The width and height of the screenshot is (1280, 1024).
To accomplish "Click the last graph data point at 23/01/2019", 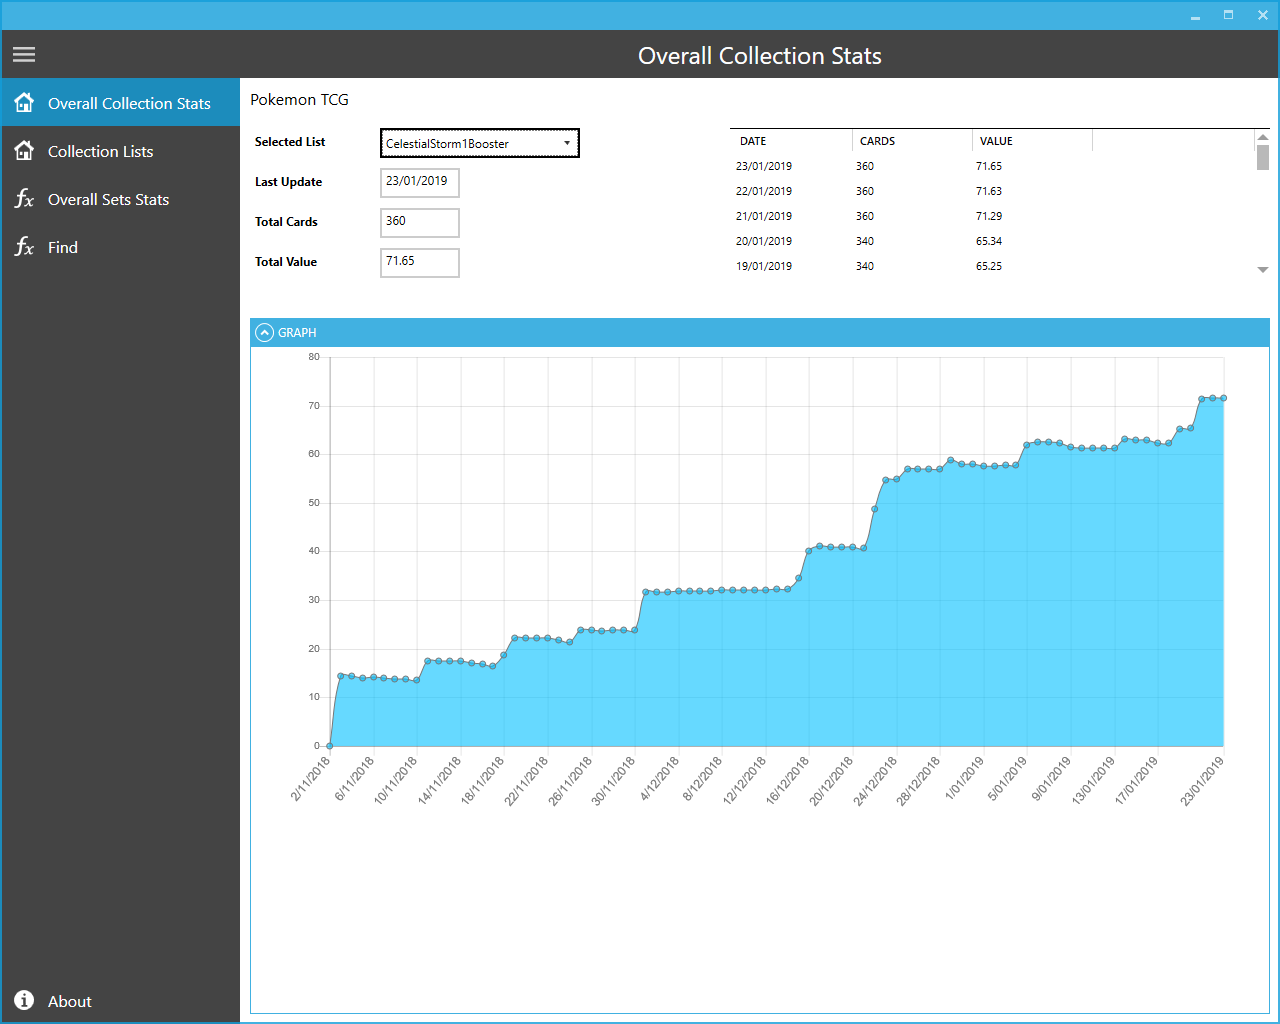I will pyautogui.click(x=1223, y=398).
